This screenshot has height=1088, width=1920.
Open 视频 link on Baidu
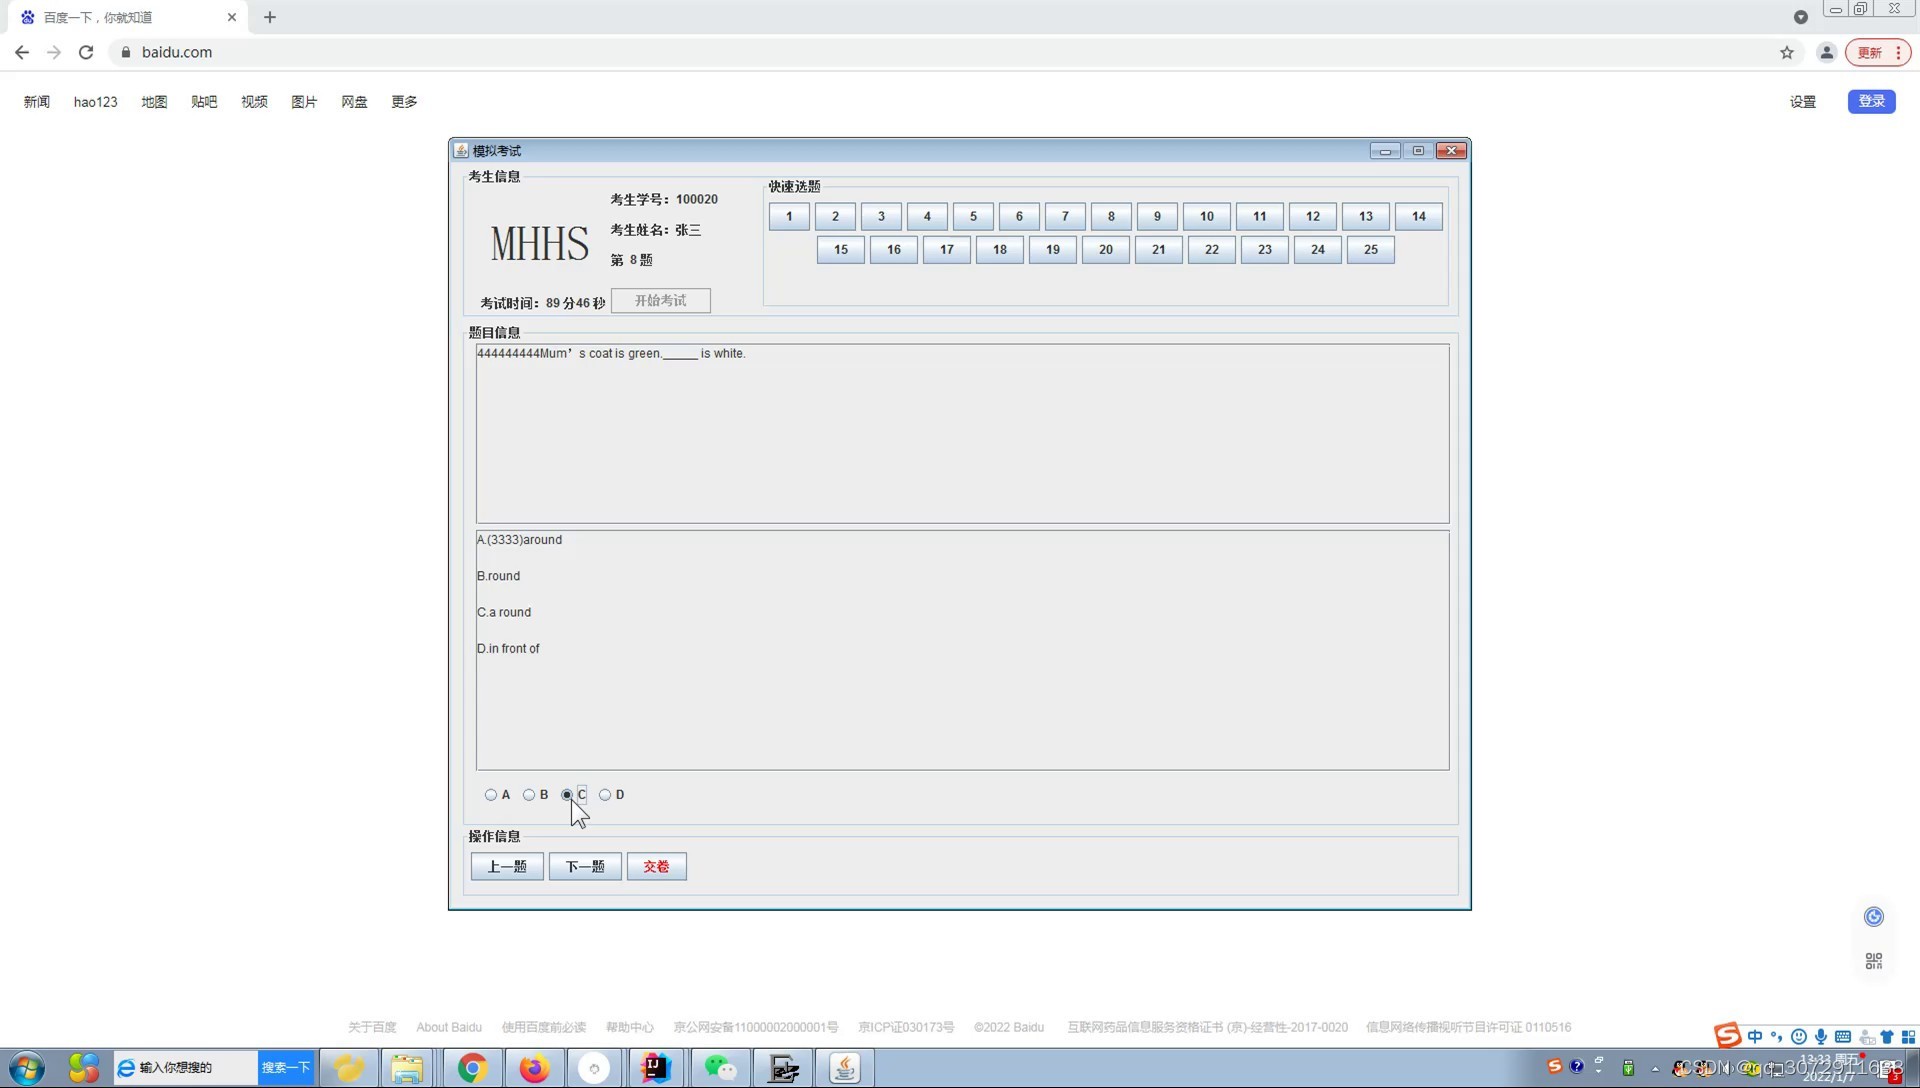tap(254, 102)
